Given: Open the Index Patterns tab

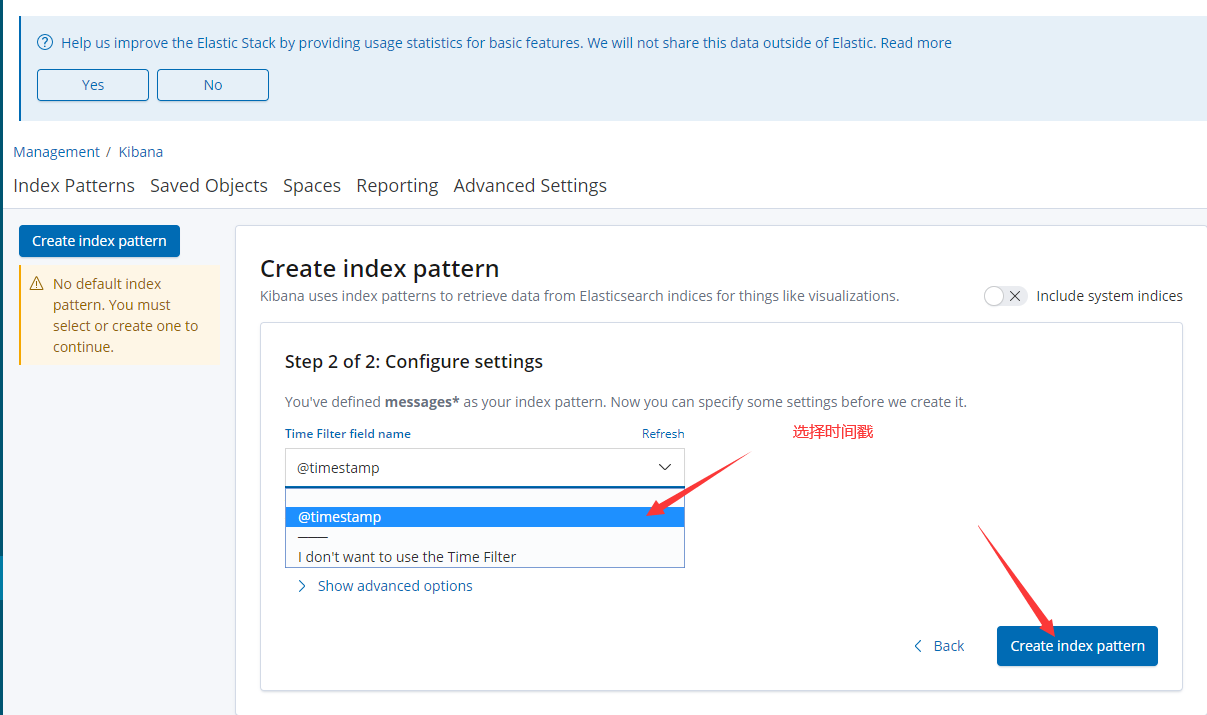Looking at the screenshot, I should click(x=74, y=185).
